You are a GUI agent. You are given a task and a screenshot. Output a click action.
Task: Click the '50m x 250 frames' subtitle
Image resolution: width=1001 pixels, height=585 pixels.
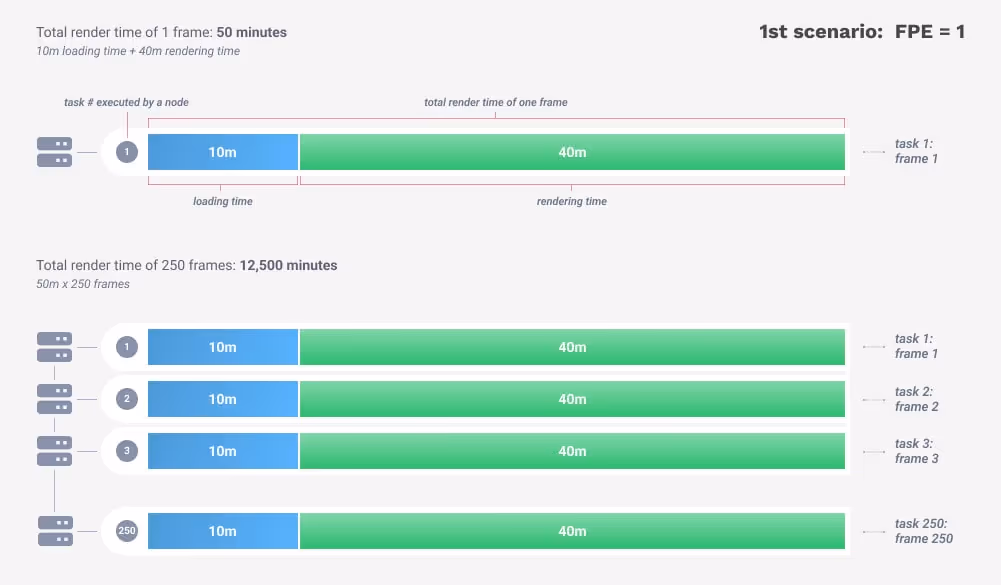pyautogui.click(x=83, y=284)
